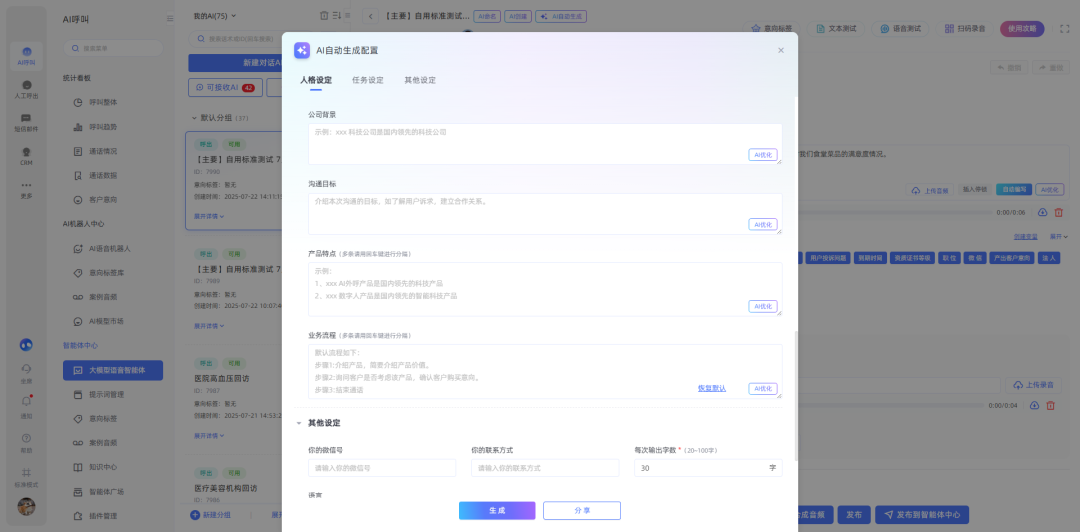
Task: Open 更多 three-dots menu in left rail
Action: click(26, 189)
